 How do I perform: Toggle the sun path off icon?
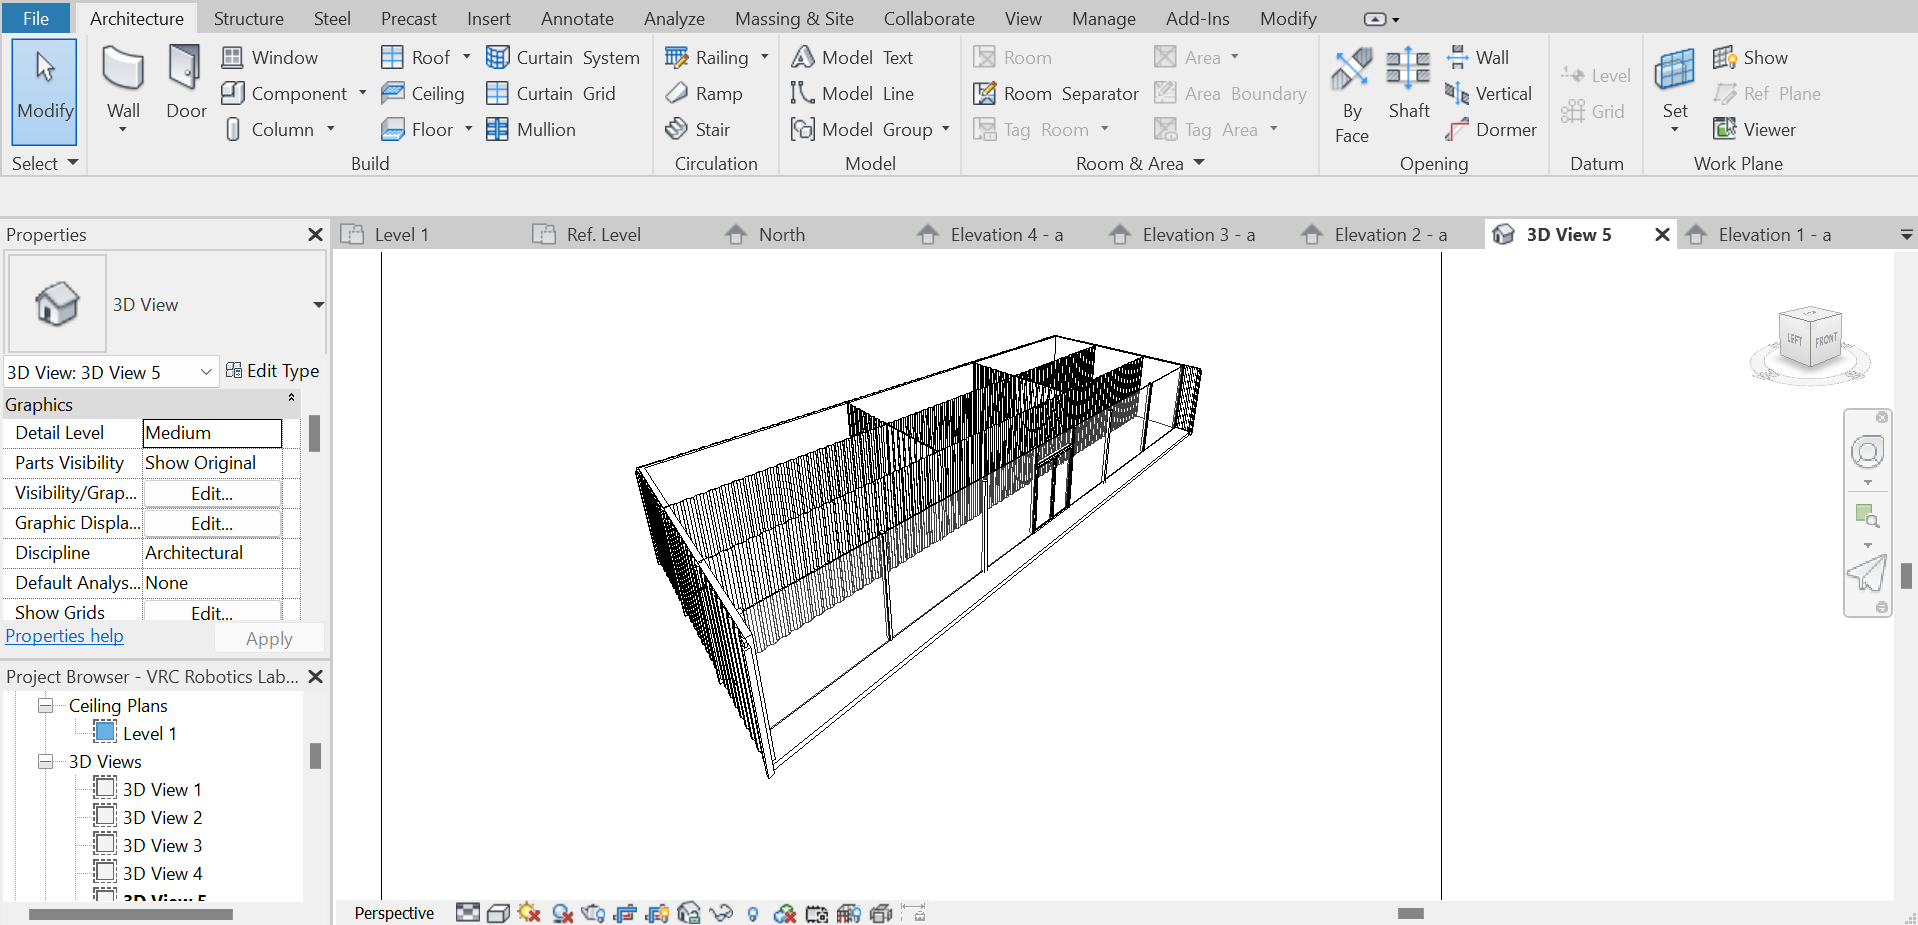530,913
